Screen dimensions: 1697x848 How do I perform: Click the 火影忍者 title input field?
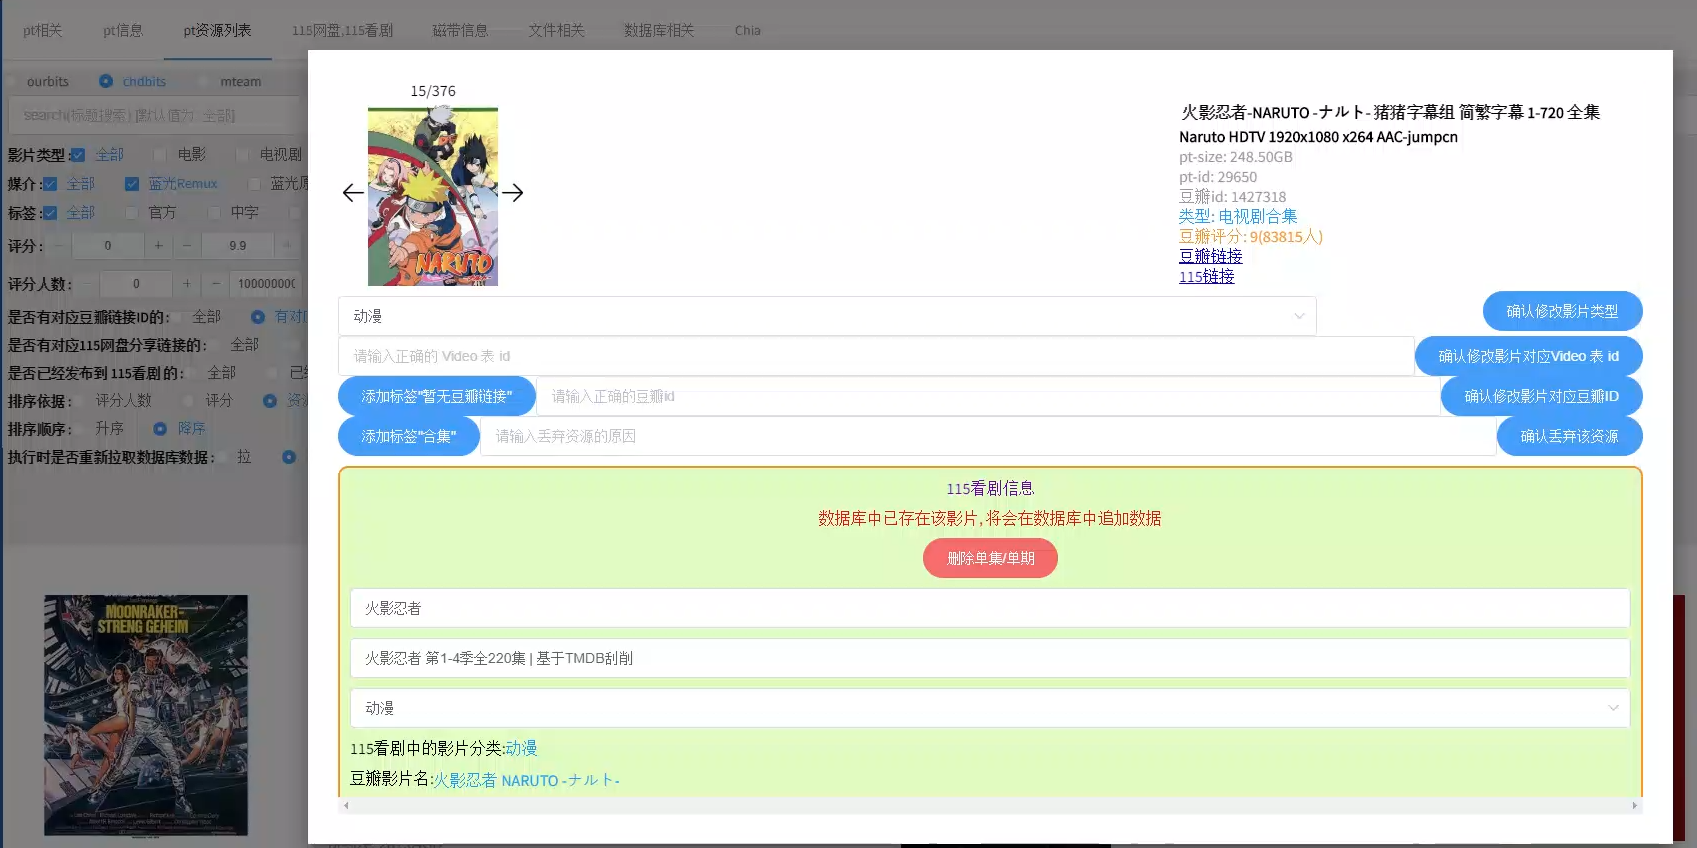[x=990, y=608]
